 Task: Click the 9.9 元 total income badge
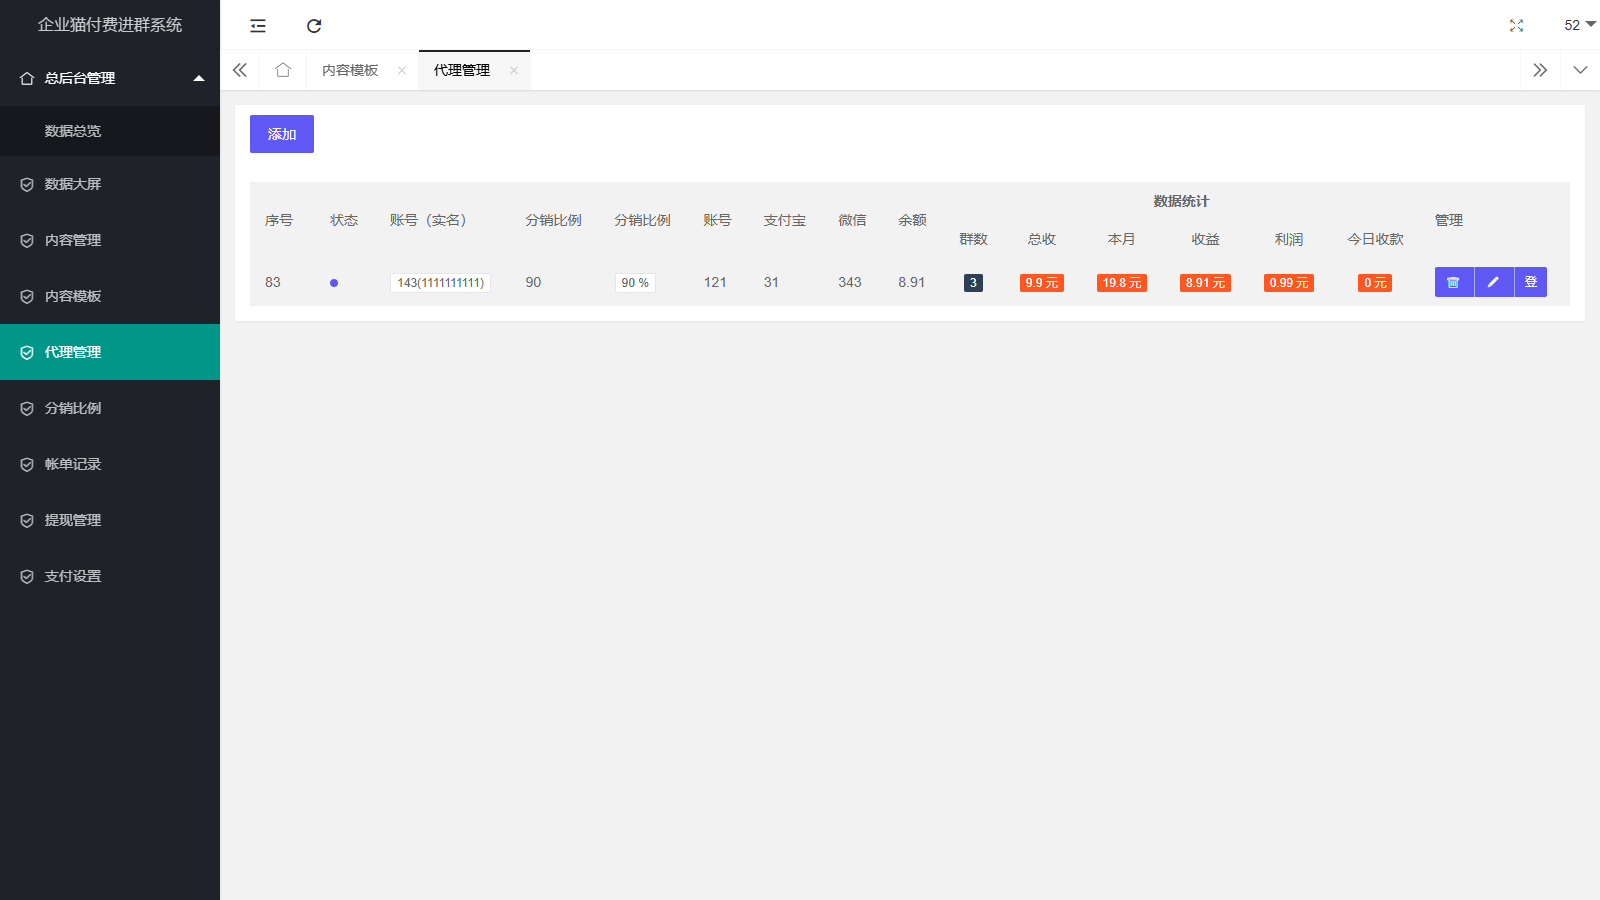(x=1041, y=283)
